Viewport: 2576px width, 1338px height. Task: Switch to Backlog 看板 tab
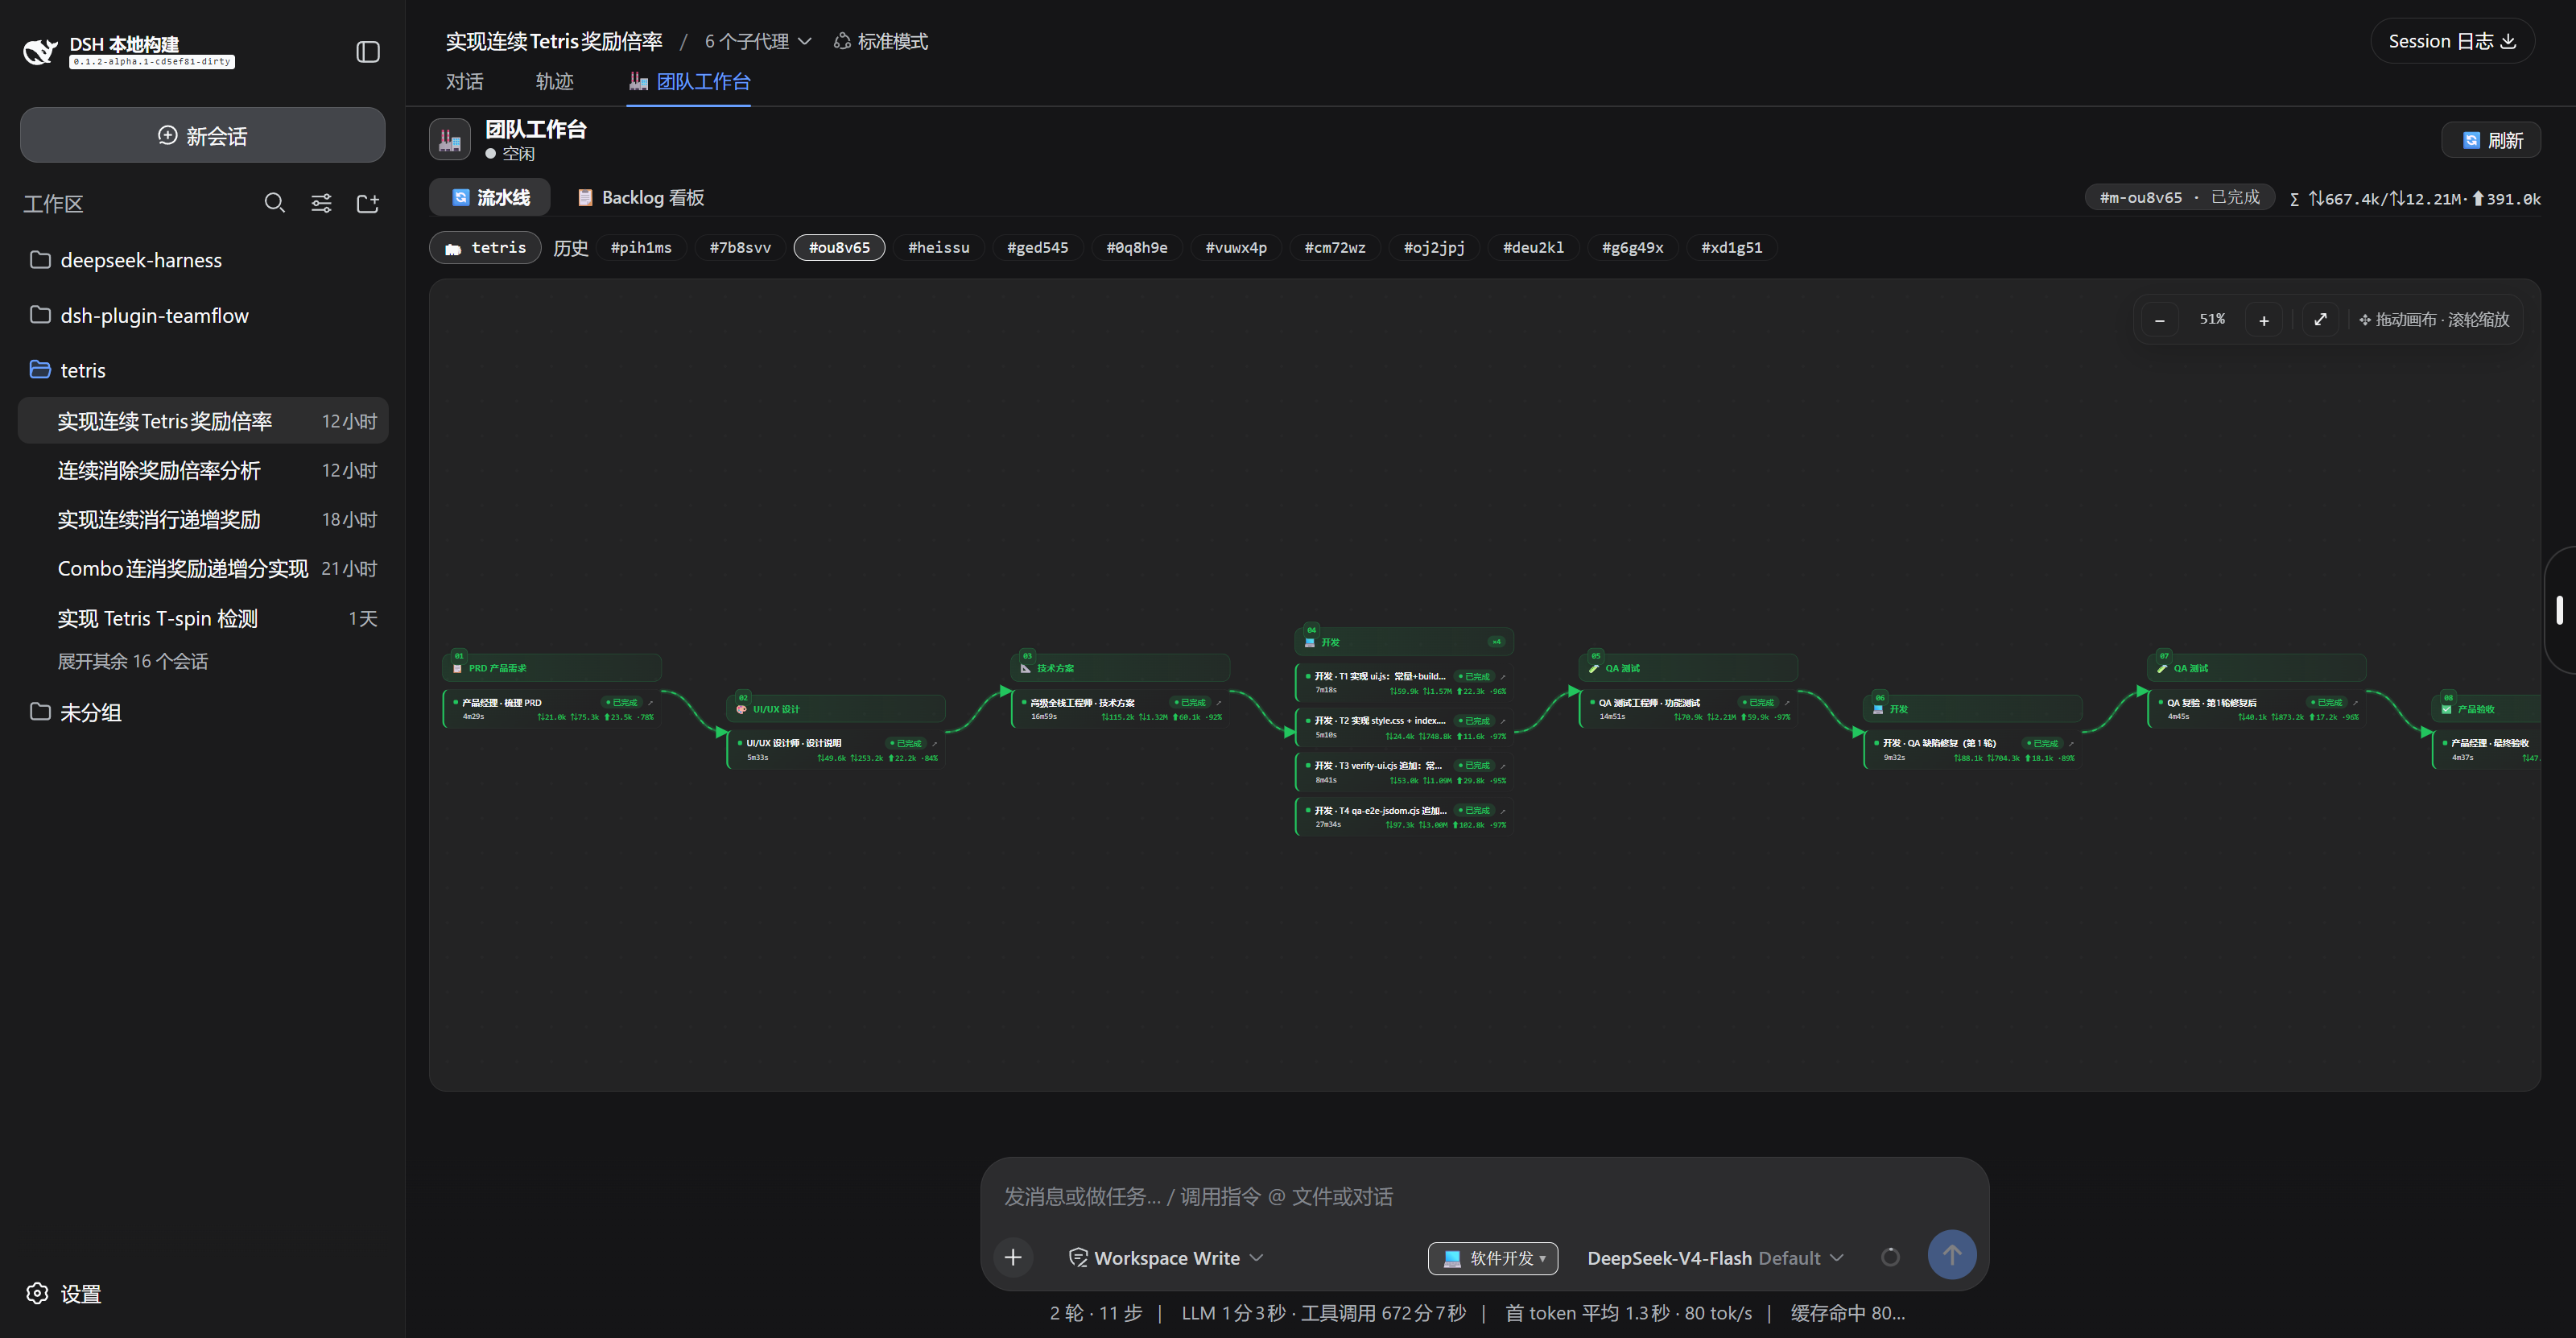pyautogui.click(x=641, y=197)
